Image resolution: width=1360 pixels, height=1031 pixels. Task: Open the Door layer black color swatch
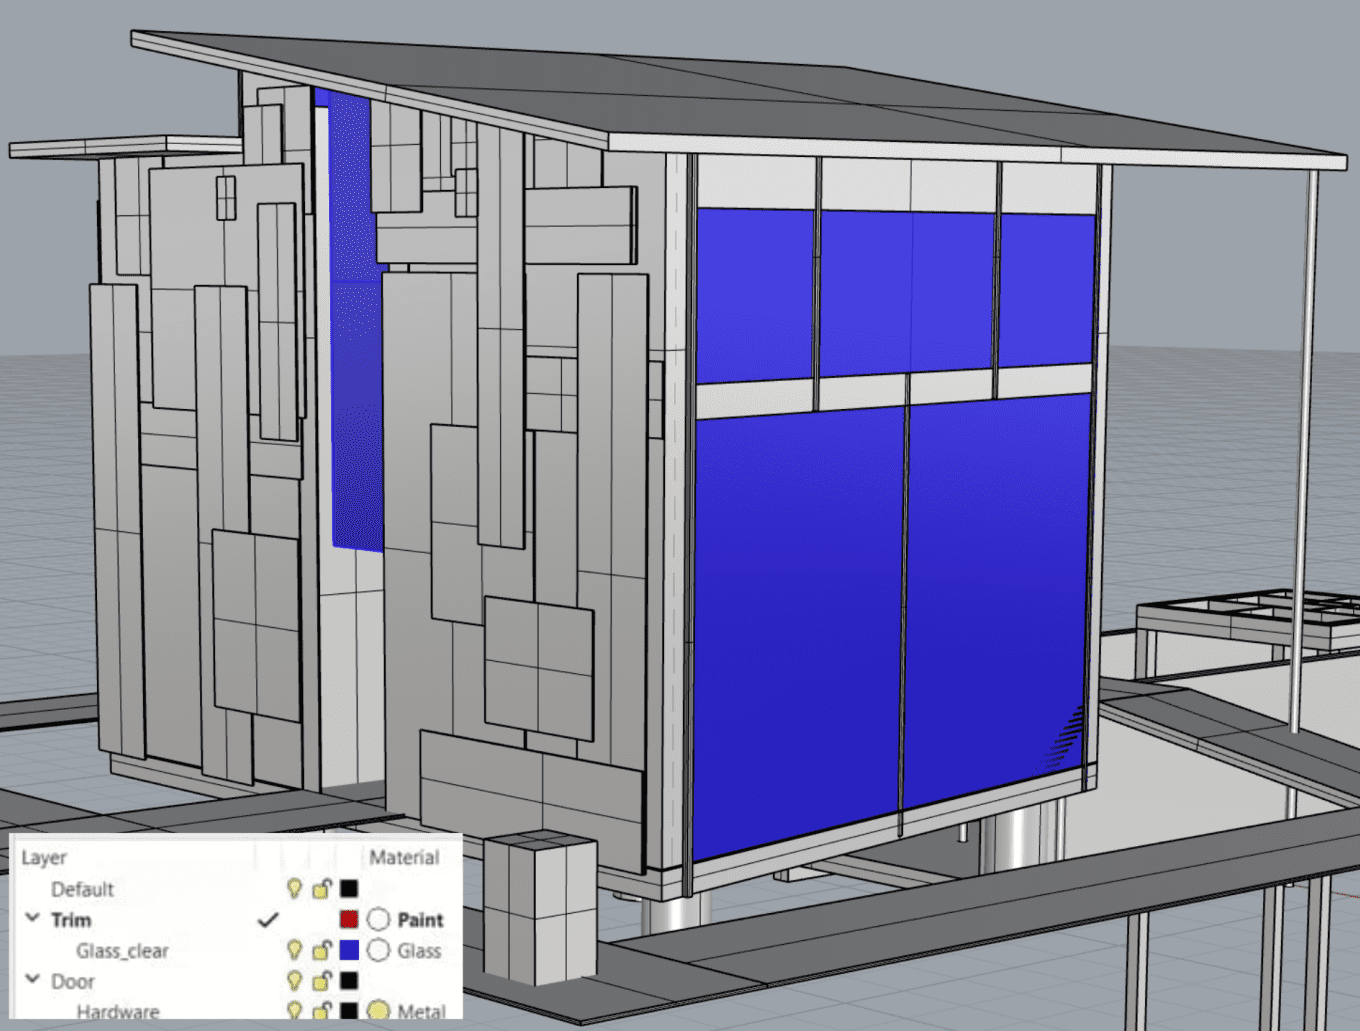point(349,980)
